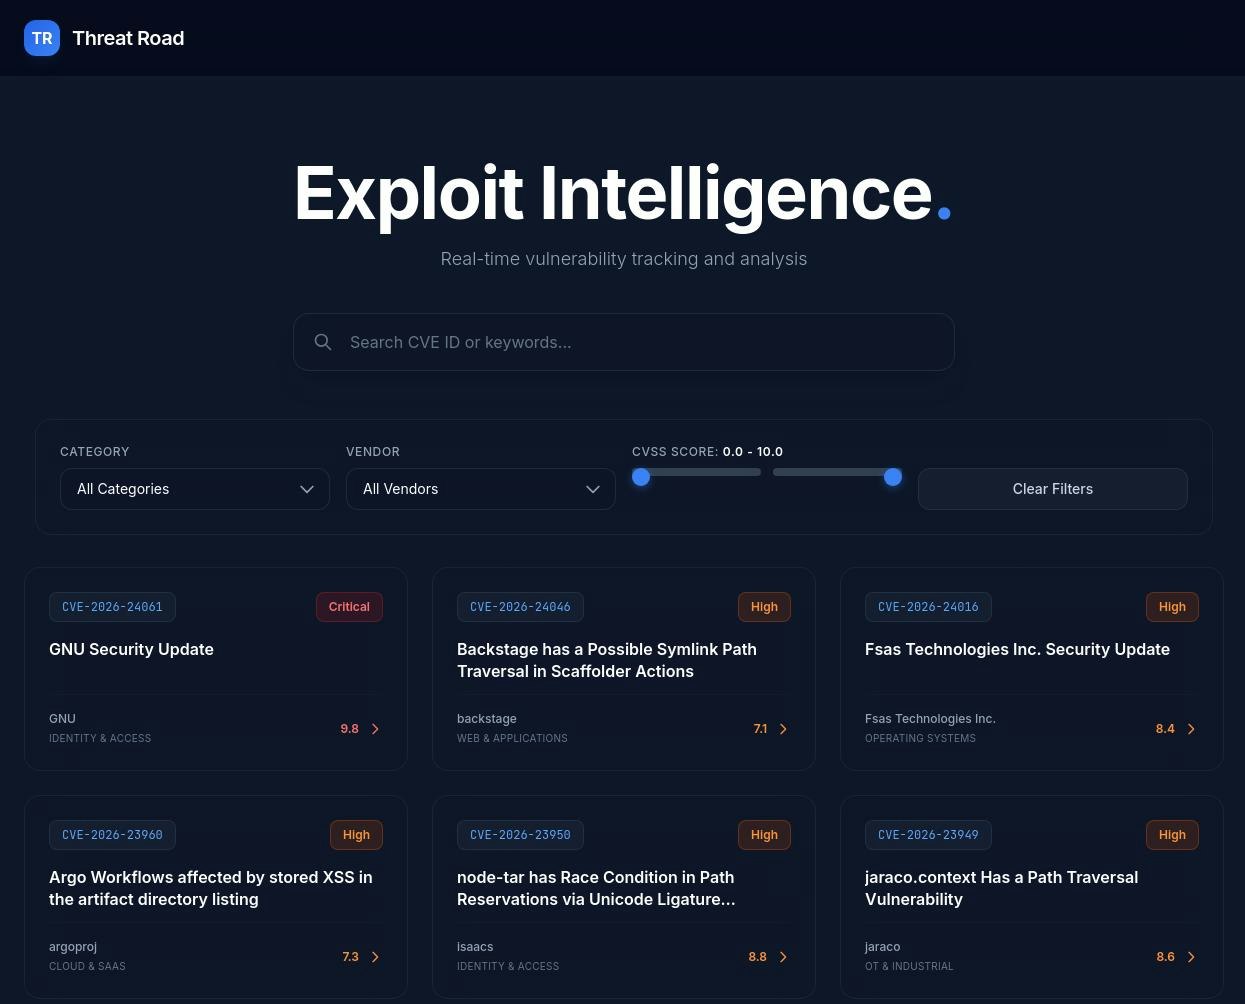The height and width of the screenshot is (1004, 1245).
Task: Open the CVE-2026-24061 link
Action: point(112,606)
